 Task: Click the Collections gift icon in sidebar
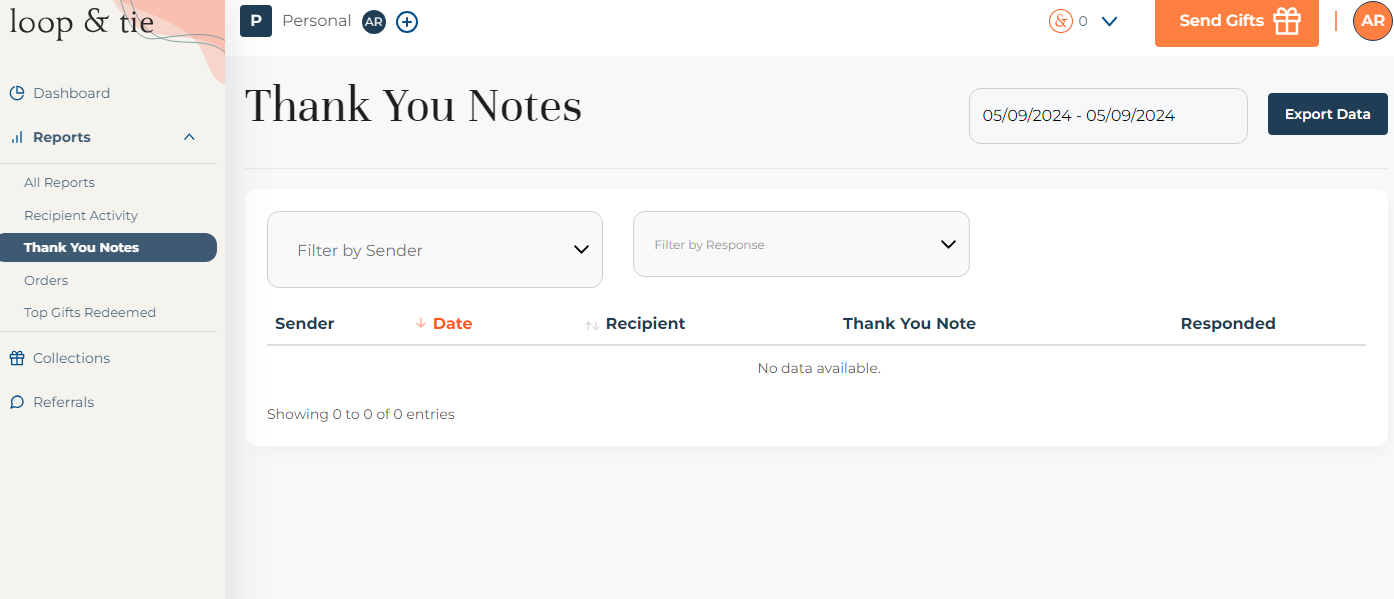[17, 358]
